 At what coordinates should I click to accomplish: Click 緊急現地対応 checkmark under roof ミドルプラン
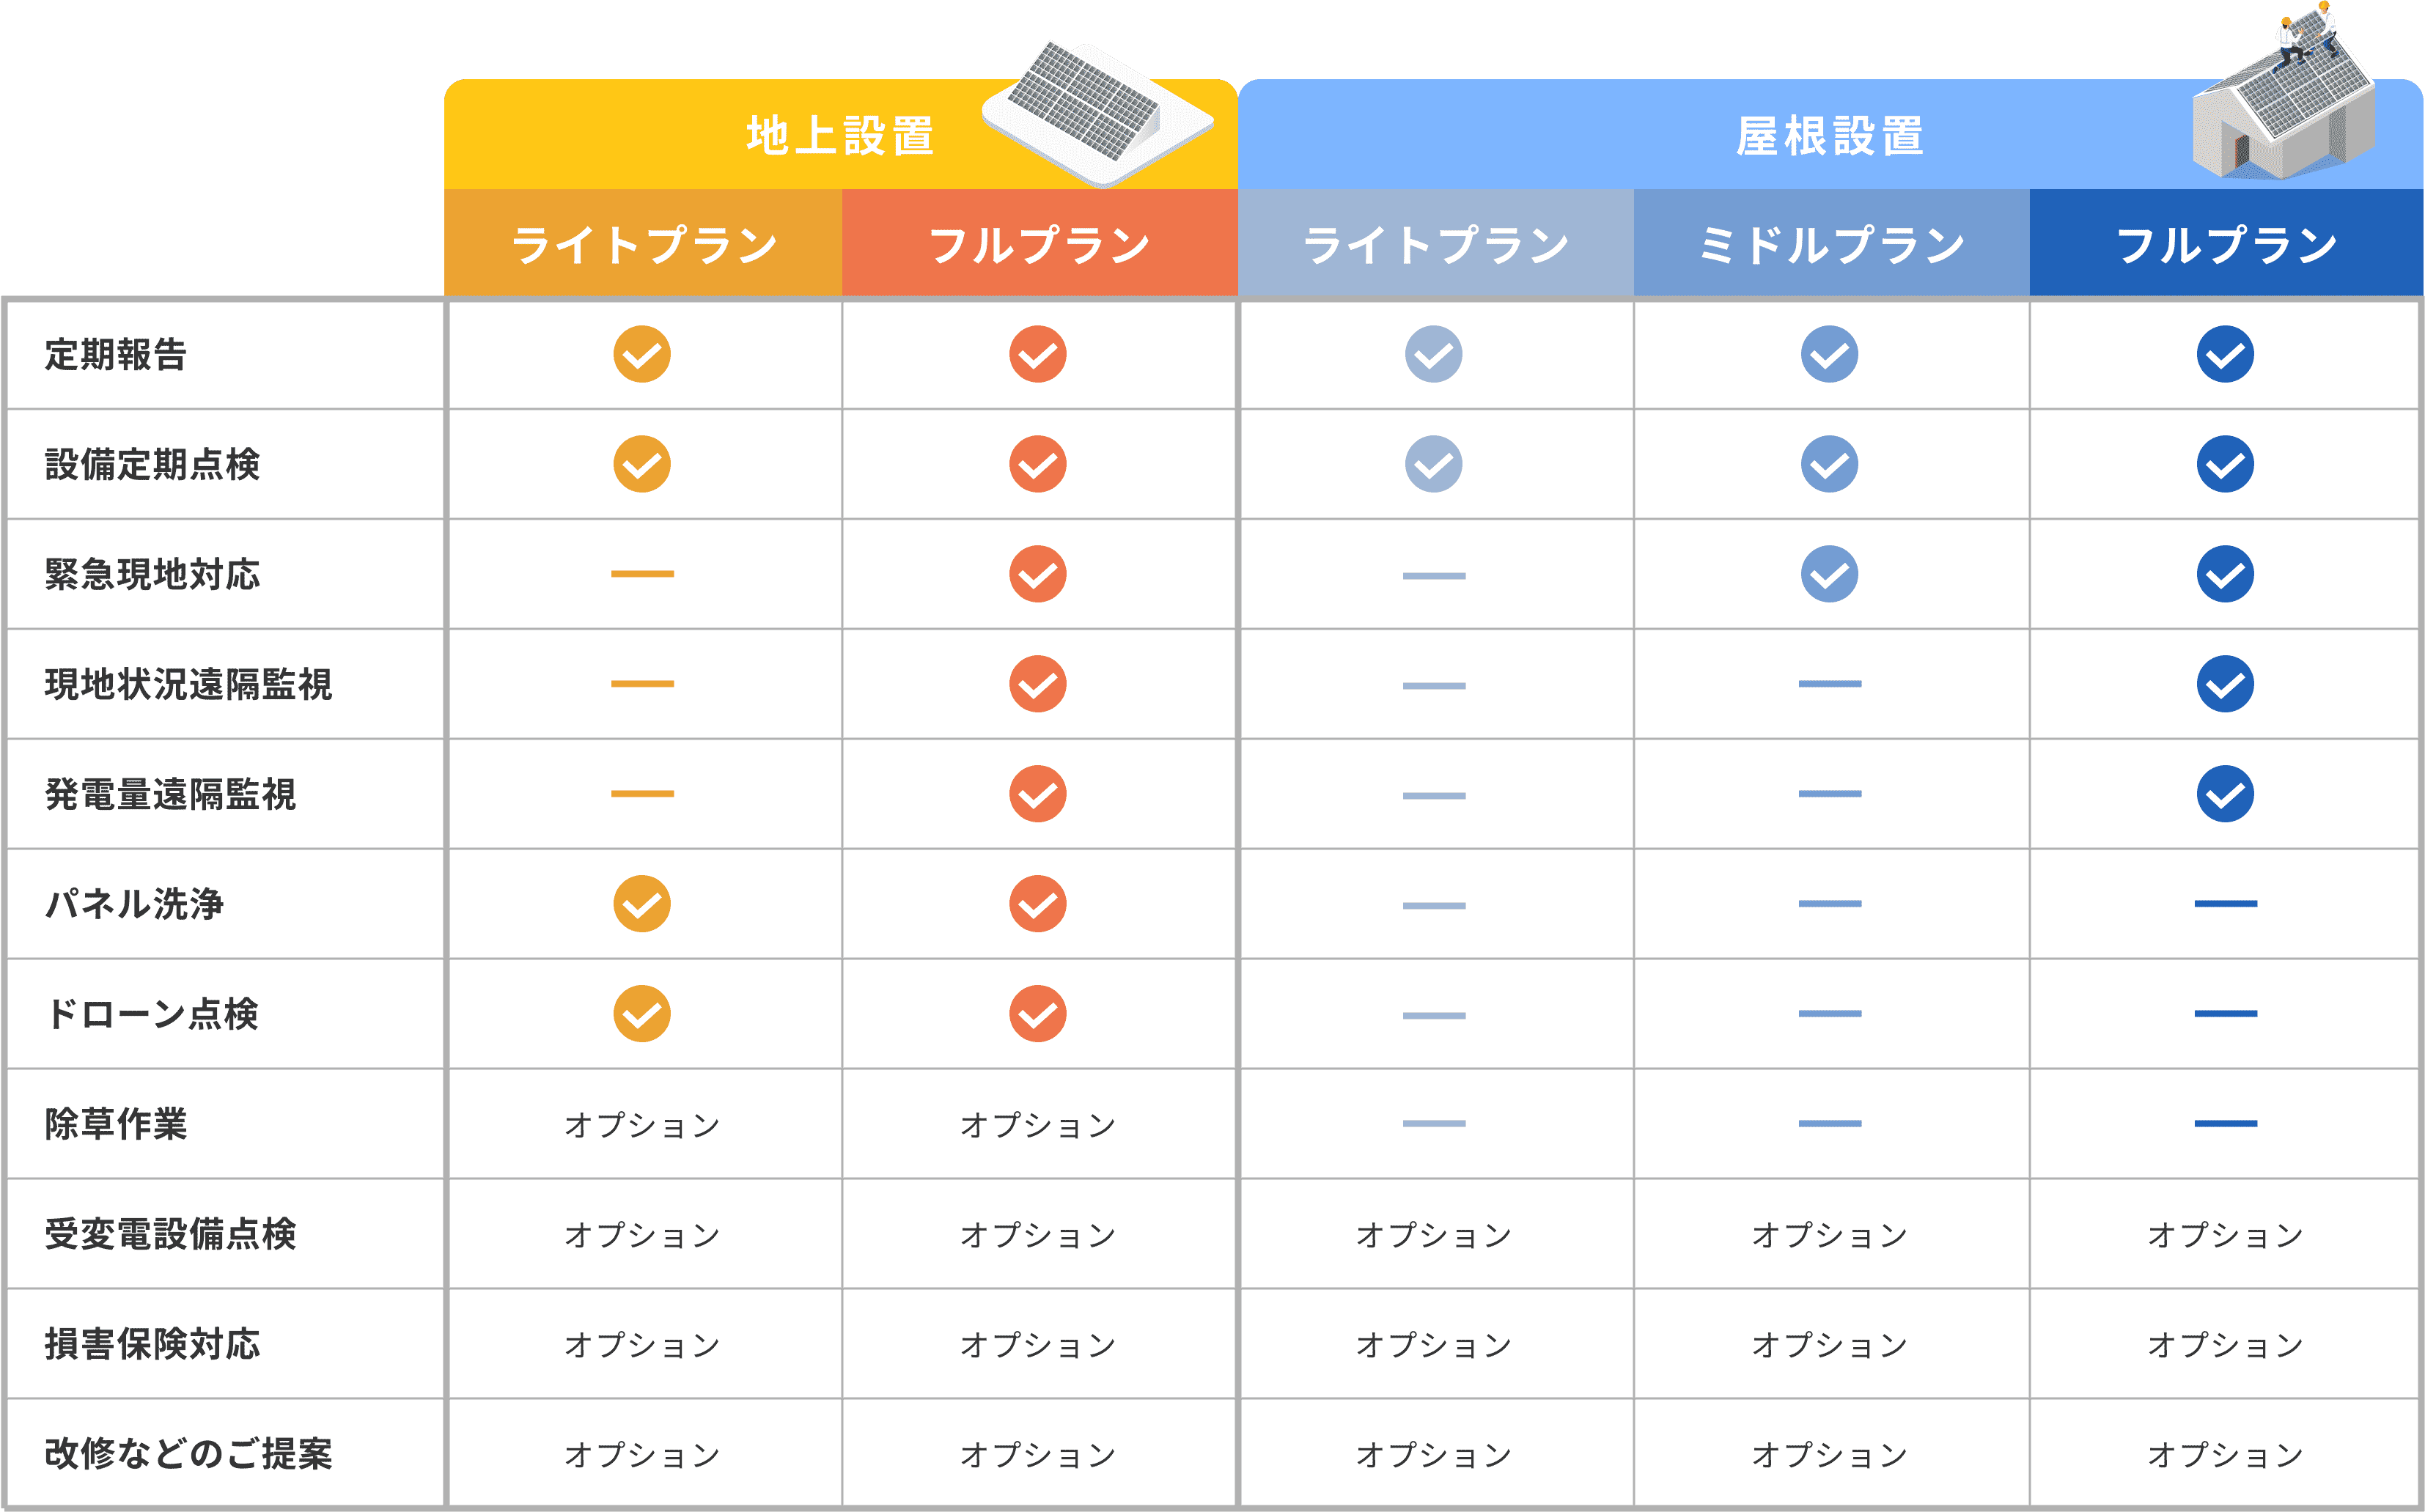[1830, 574]
